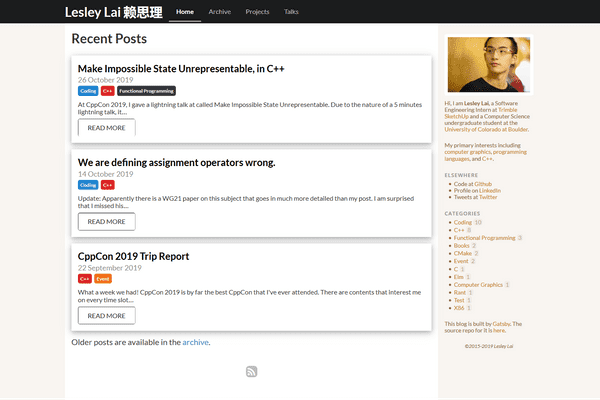Click READ MORE under assignment operators post
The width and height of the screenshot is (600, 400).
[107, 222]
